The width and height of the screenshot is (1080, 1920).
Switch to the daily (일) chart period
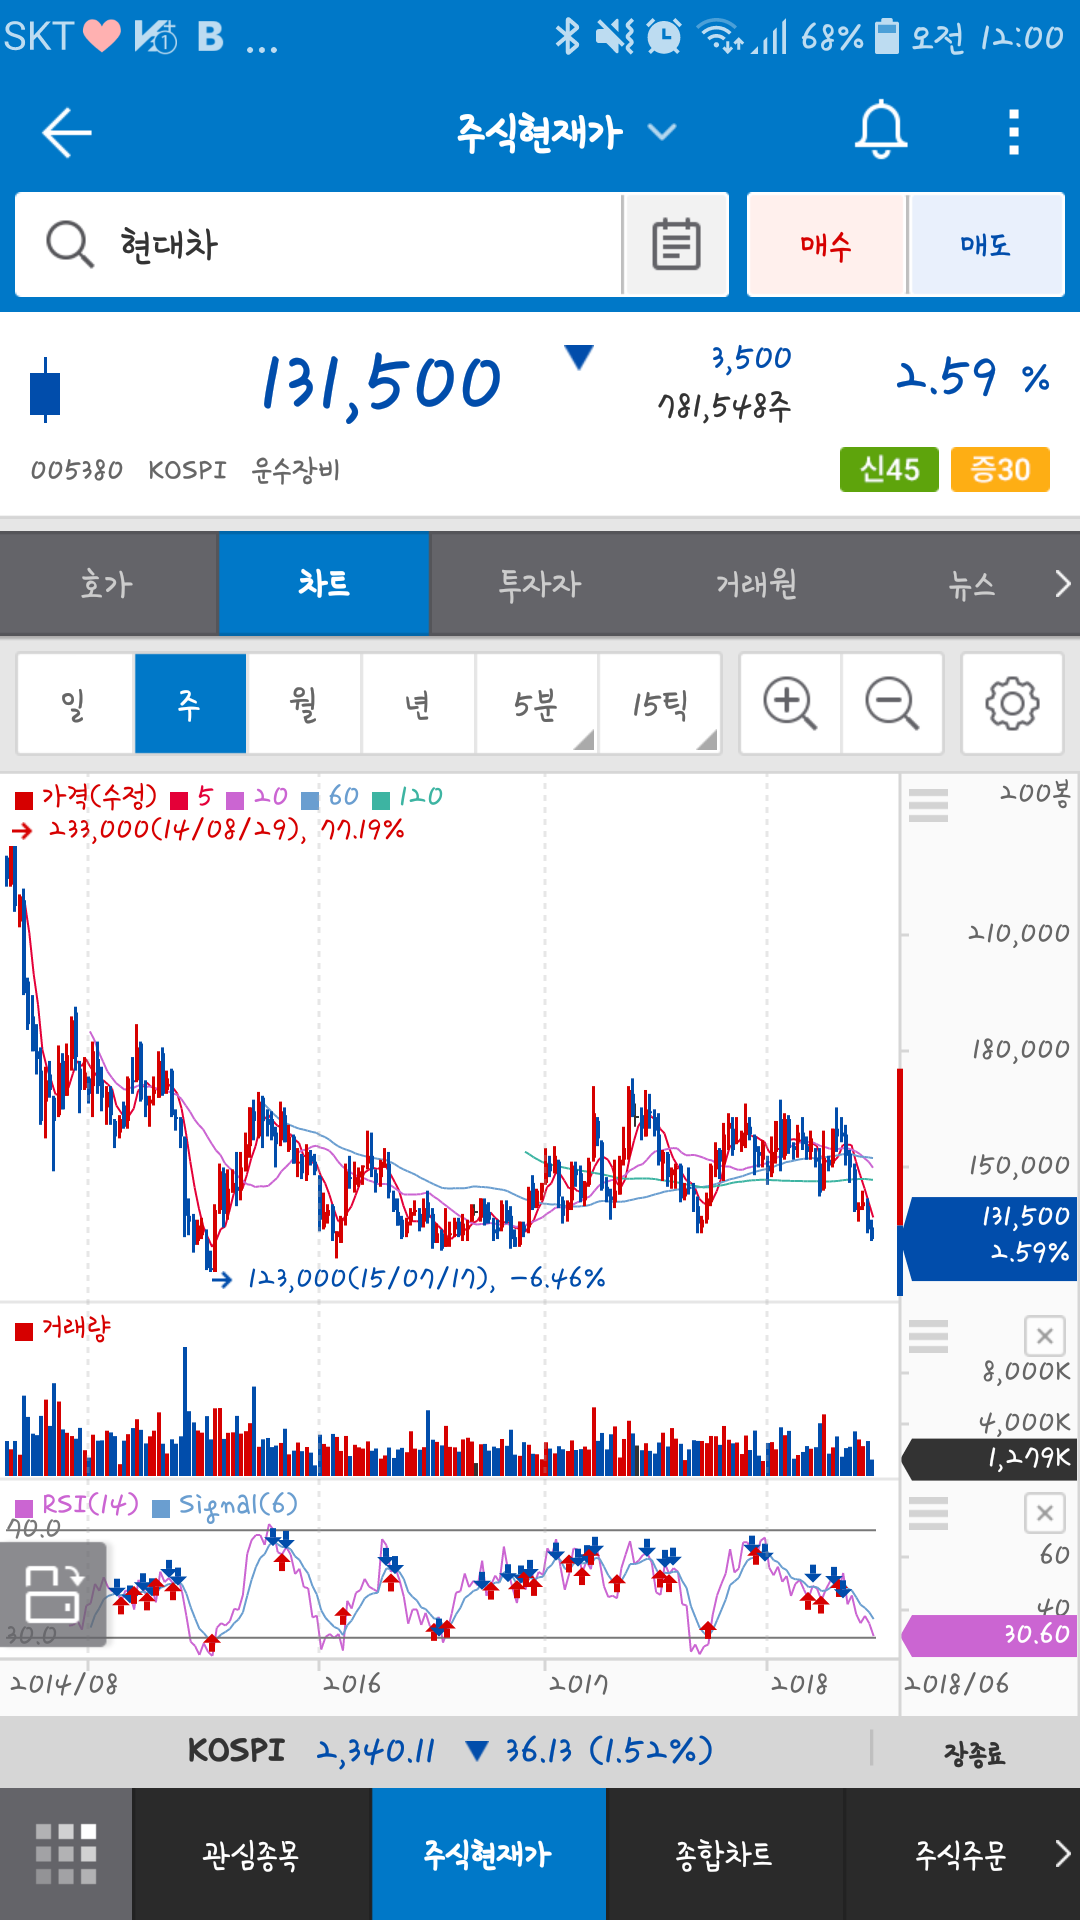75,704
